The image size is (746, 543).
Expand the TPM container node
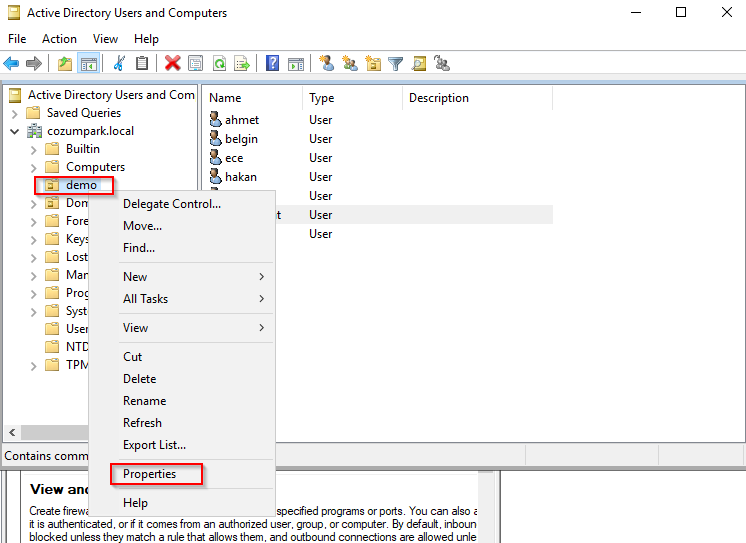(x=33, y=366)
